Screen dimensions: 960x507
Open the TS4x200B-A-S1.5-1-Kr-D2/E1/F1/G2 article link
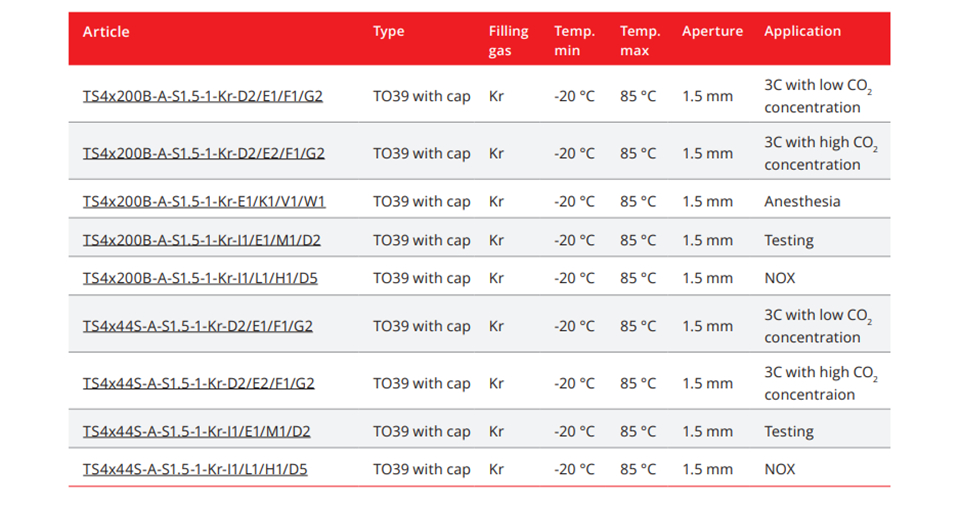[x=203, y=97]
